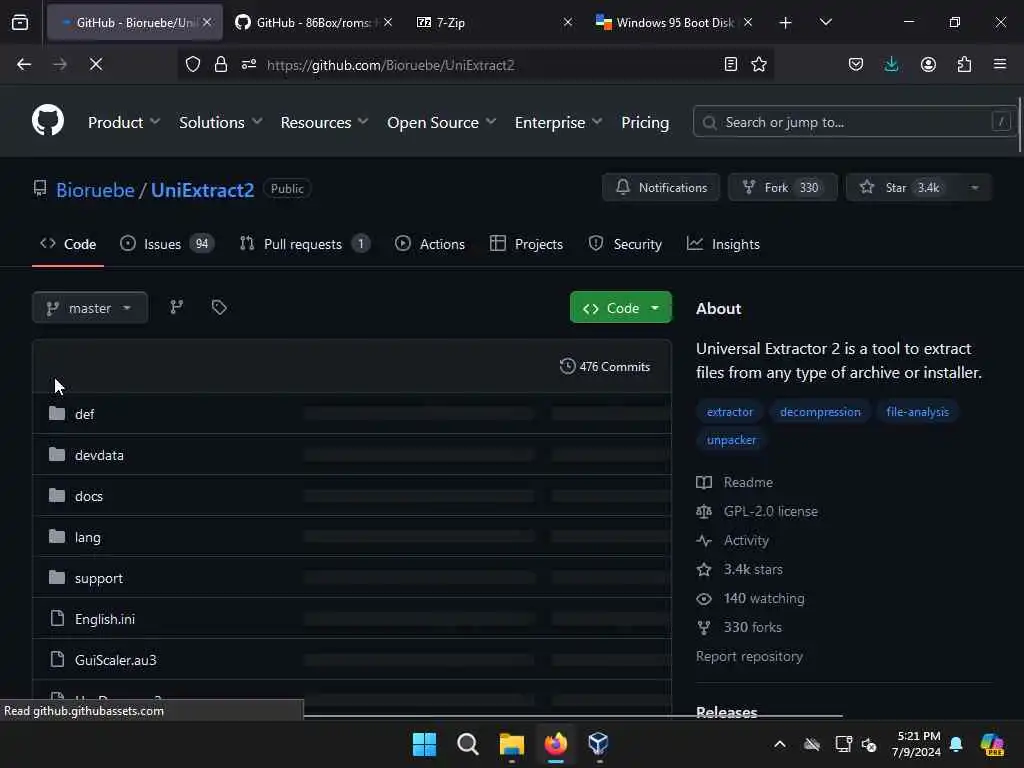Open the master branch selector dropdown
This screenshot has width=1024, height=768.
(x=90, y=308)
